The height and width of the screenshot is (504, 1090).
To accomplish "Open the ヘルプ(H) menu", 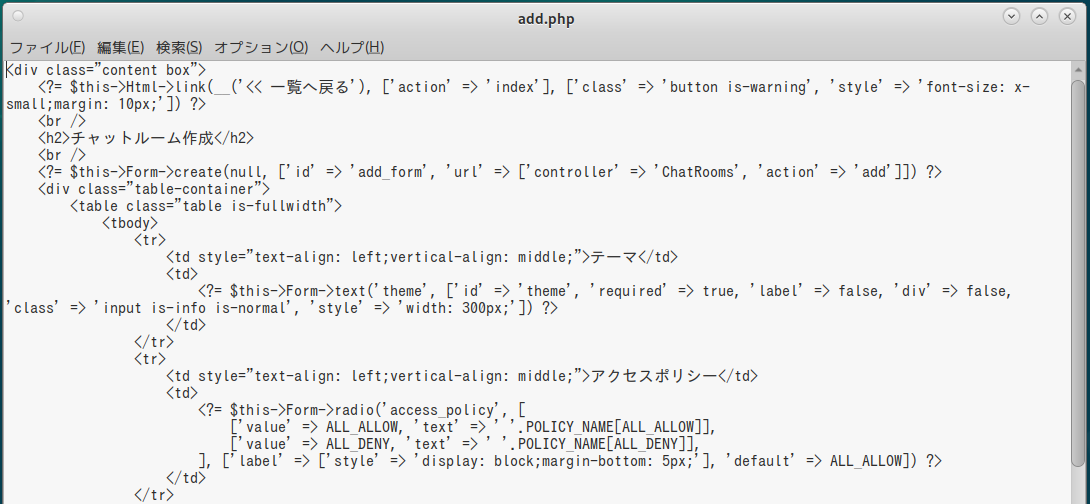I will click(352, 47).
